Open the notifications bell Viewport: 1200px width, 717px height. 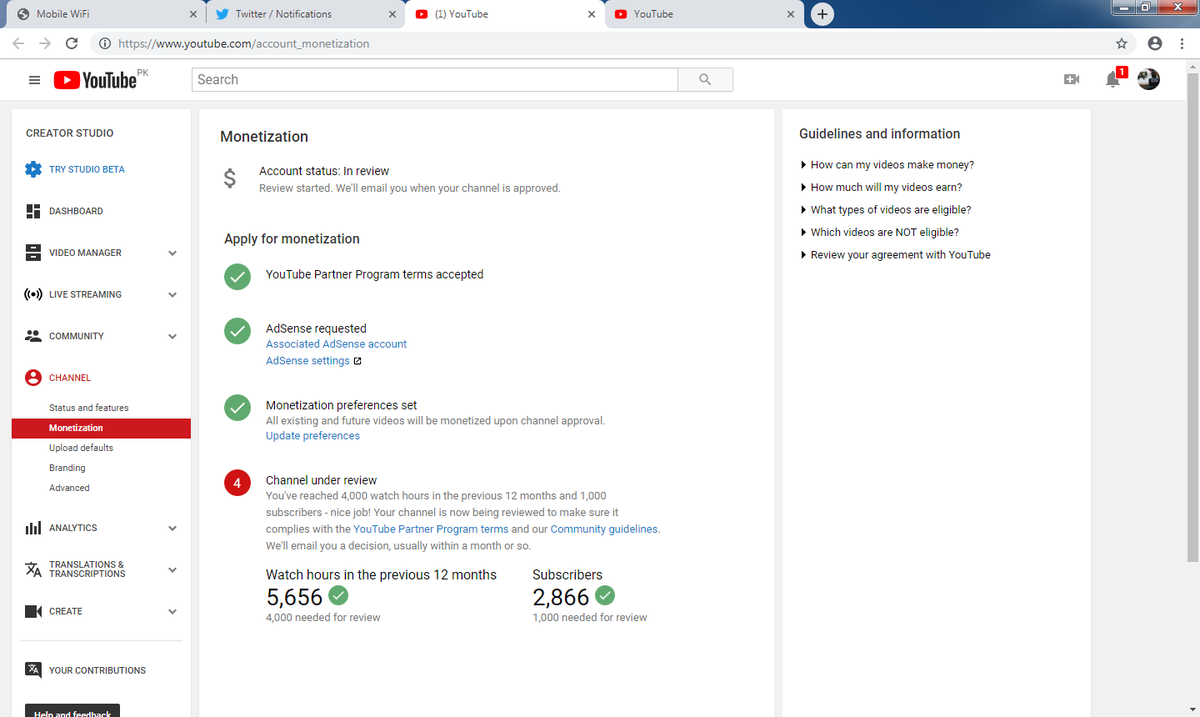tap(1113, 79)
